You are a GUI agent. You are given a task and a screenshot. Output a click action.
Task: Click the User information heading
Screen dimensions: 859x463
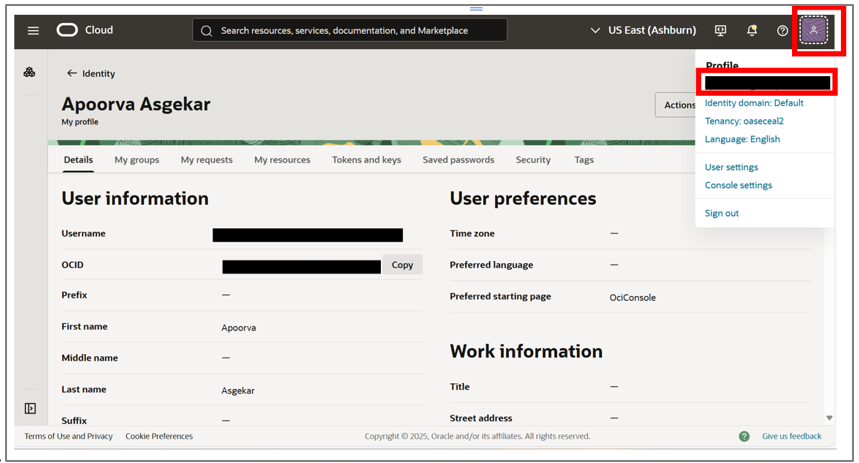coord(135,198)
